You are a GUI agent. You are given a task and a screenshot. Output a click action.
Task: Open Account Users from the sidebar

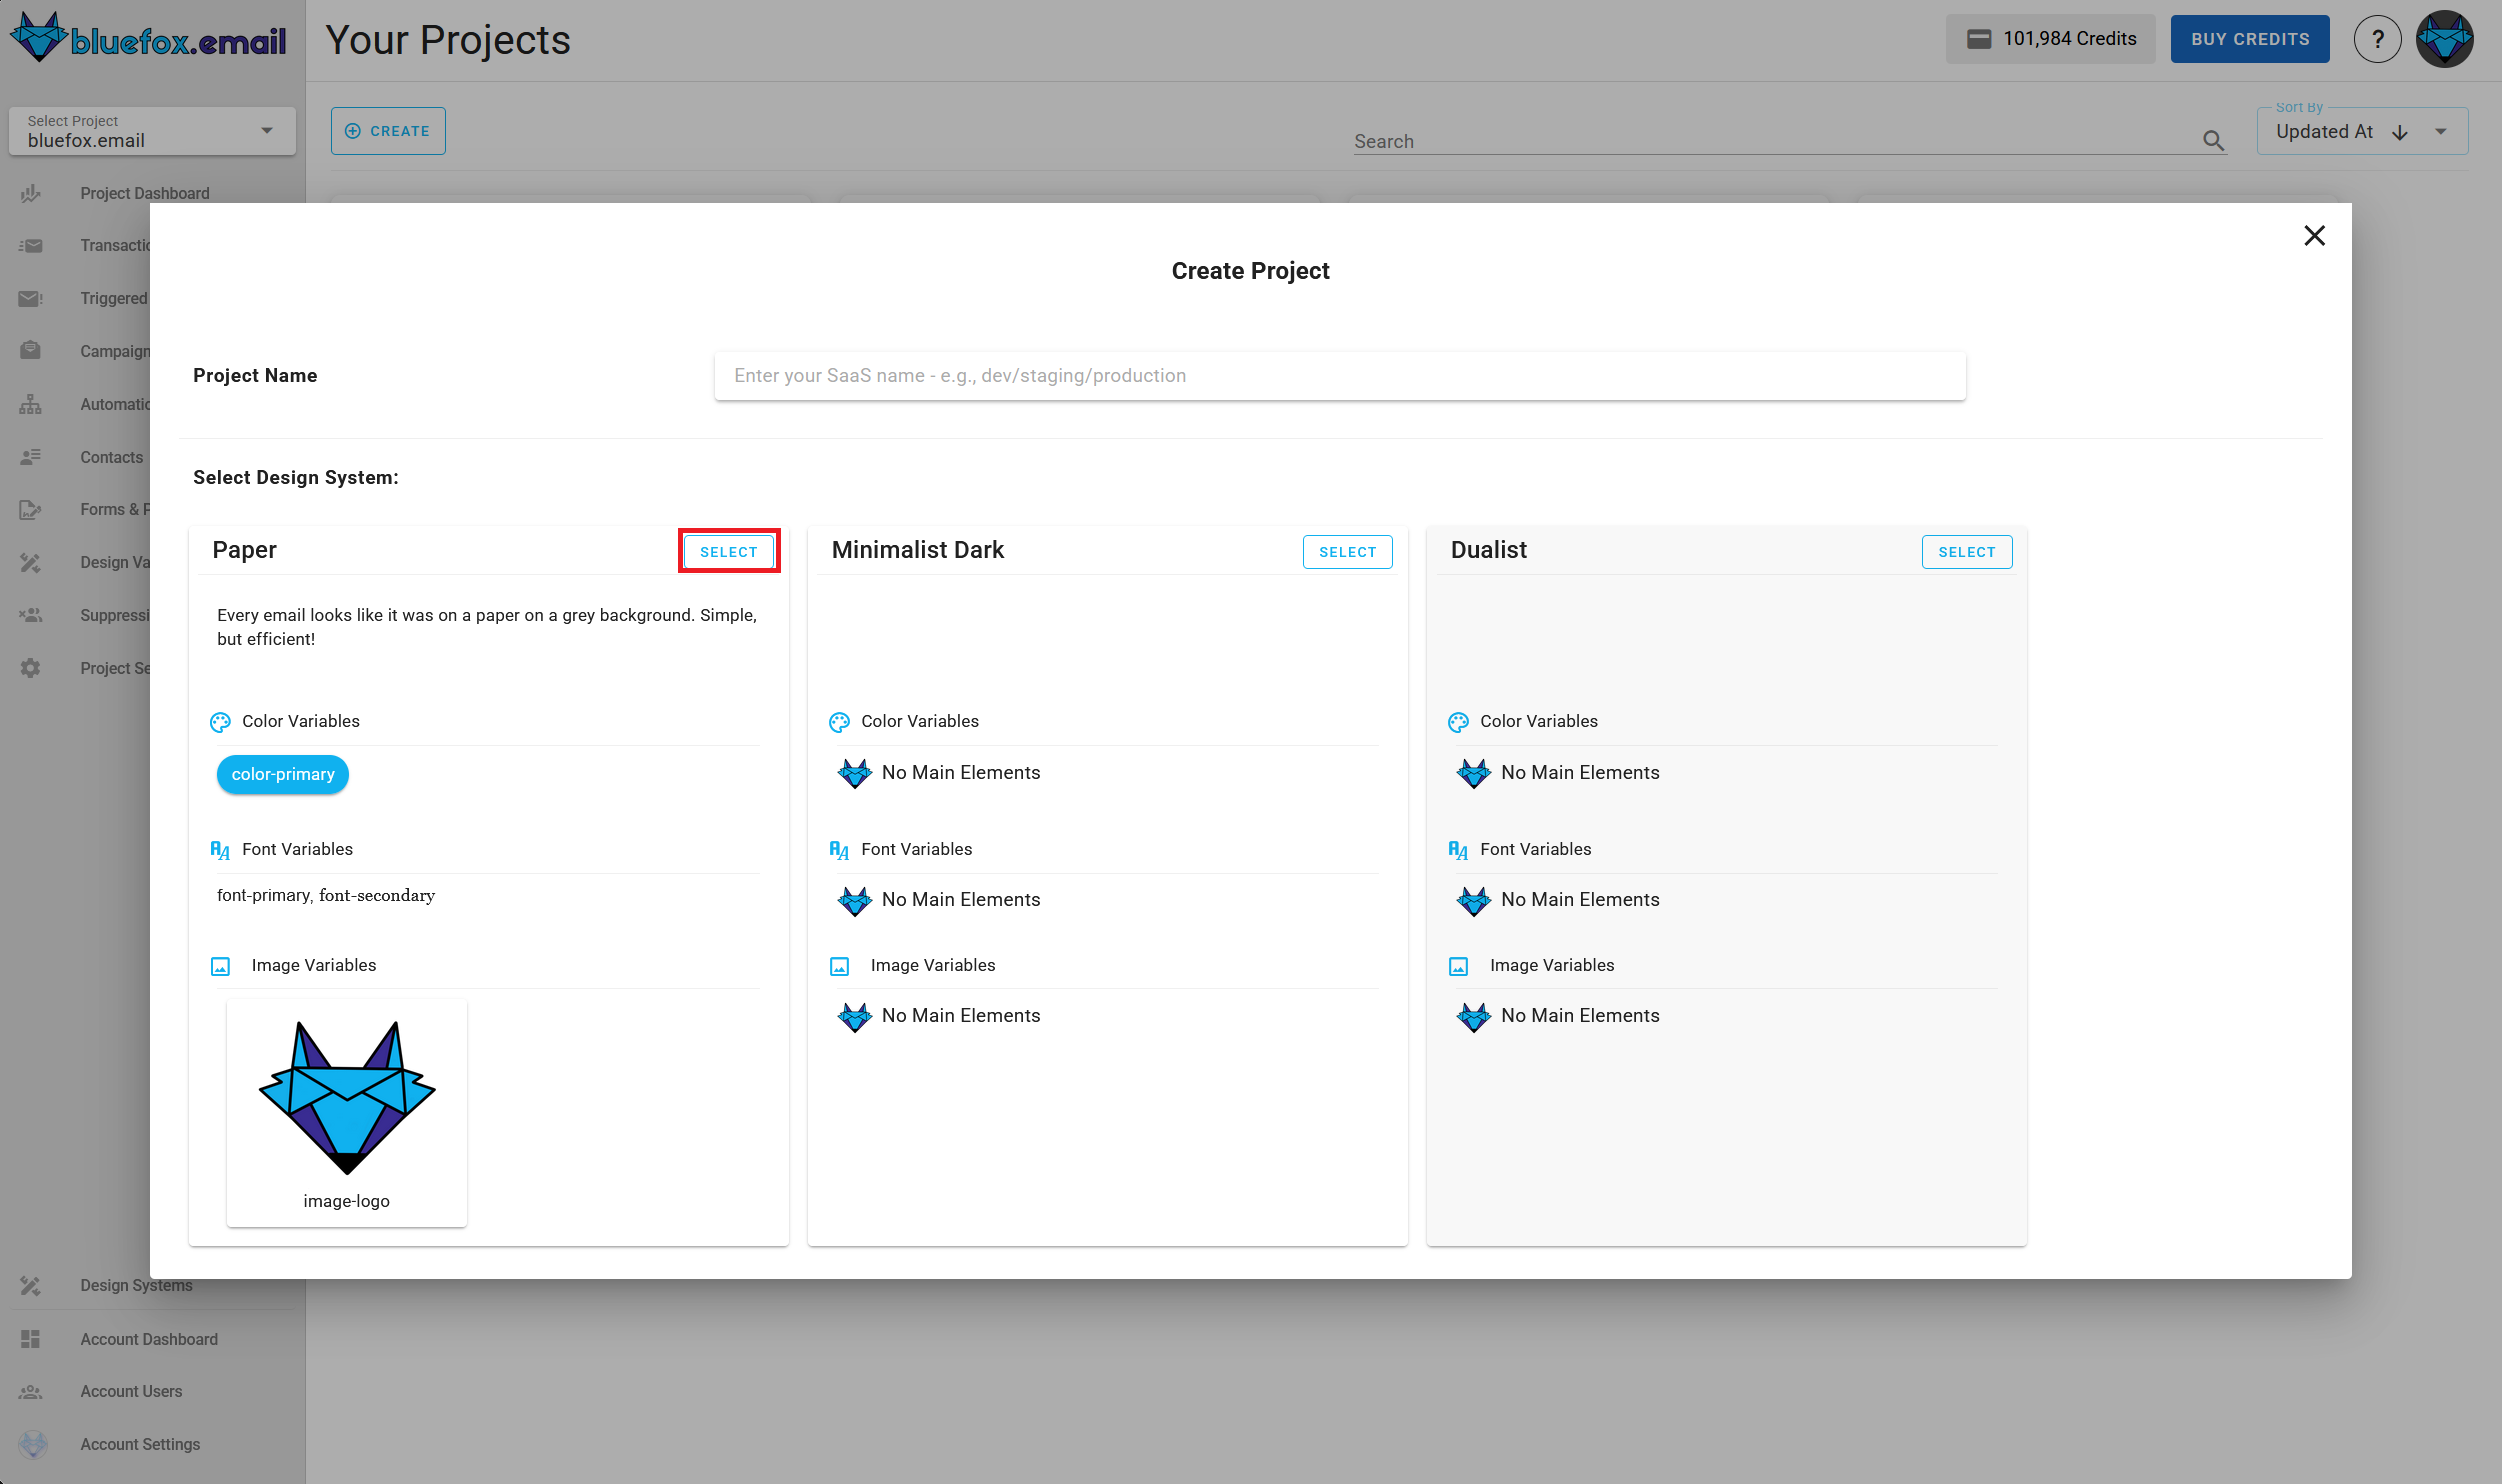pyautogui.click(x=131, y=1391)
